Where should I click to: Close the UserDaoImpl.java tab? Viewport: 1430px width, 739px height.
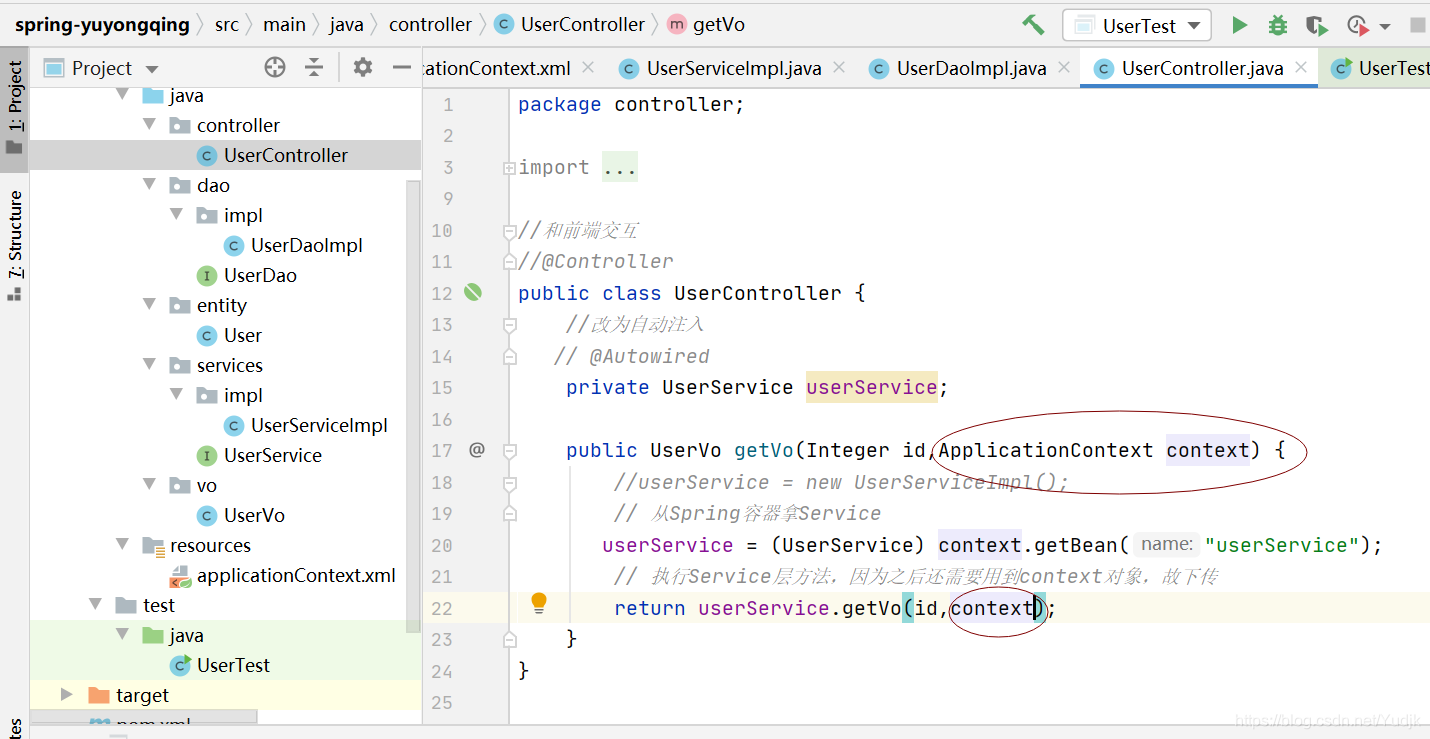tap(1063, 67)
